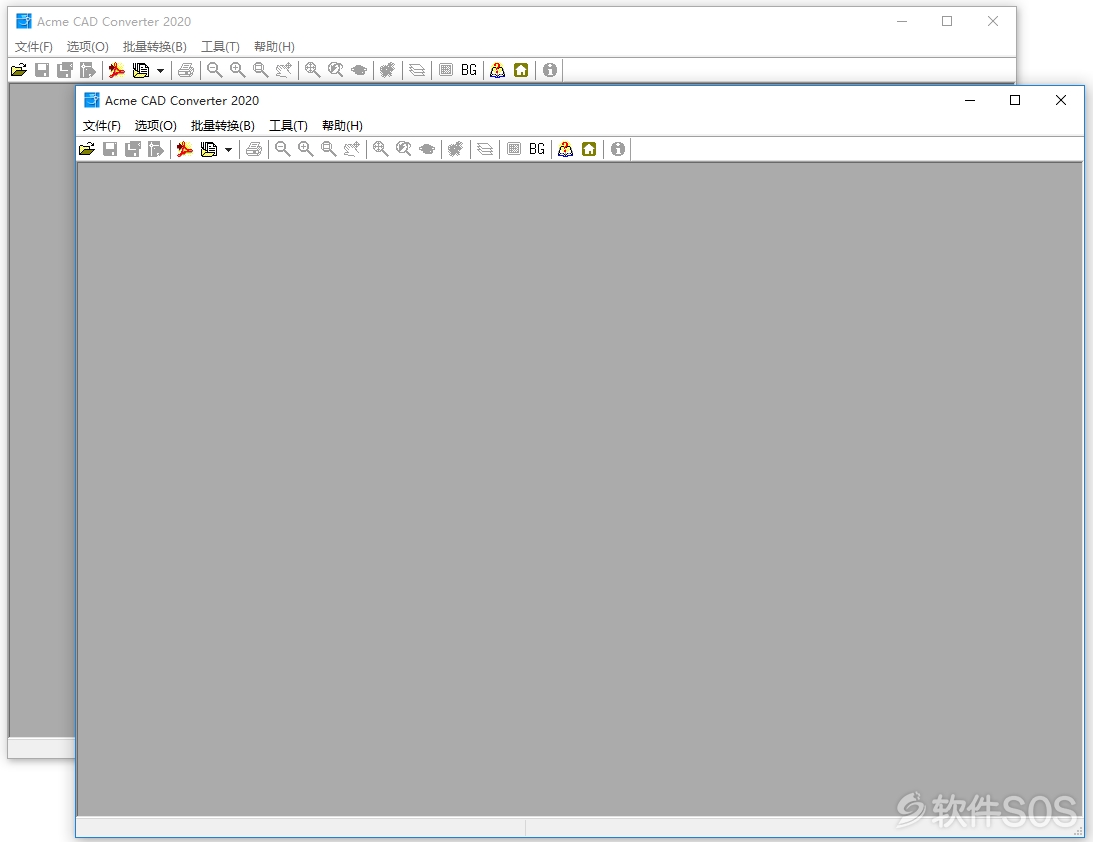Open the 帮助(H) menu in front window
This screenshot has height=842, width=1093.
pyautogui.click(x=342, y=125)
